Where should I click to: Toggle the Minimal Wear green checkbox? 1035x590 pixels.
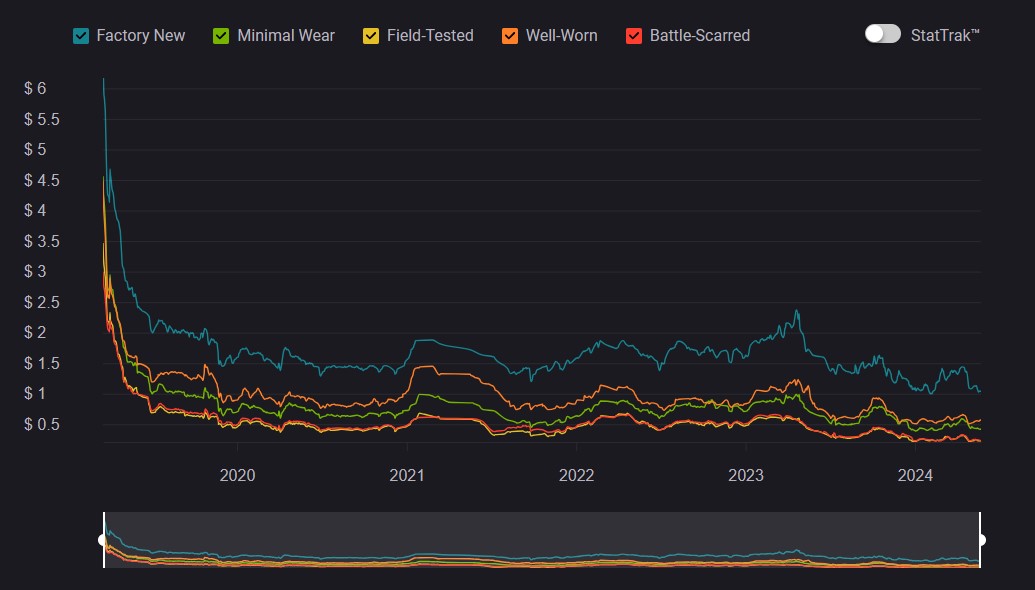tap(221, 36)
